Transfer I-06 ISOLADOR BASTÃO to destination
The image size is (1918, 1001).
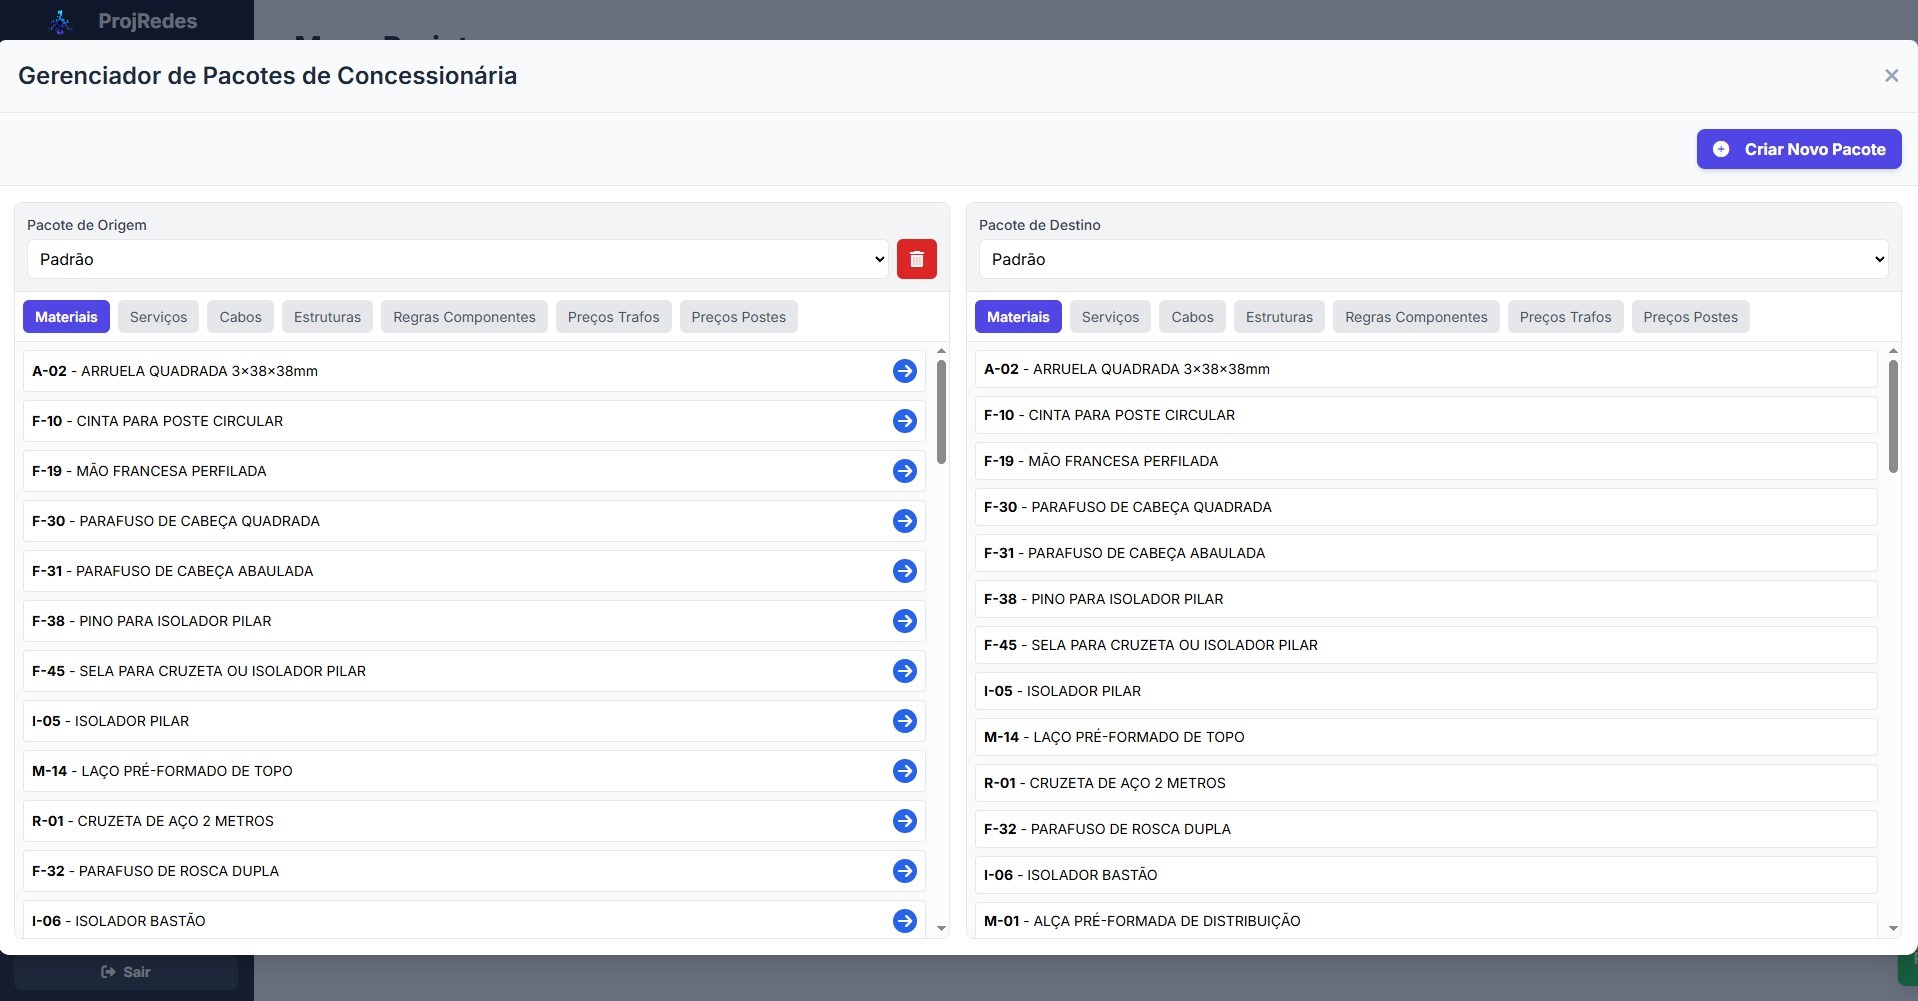[x=904, y=921]
